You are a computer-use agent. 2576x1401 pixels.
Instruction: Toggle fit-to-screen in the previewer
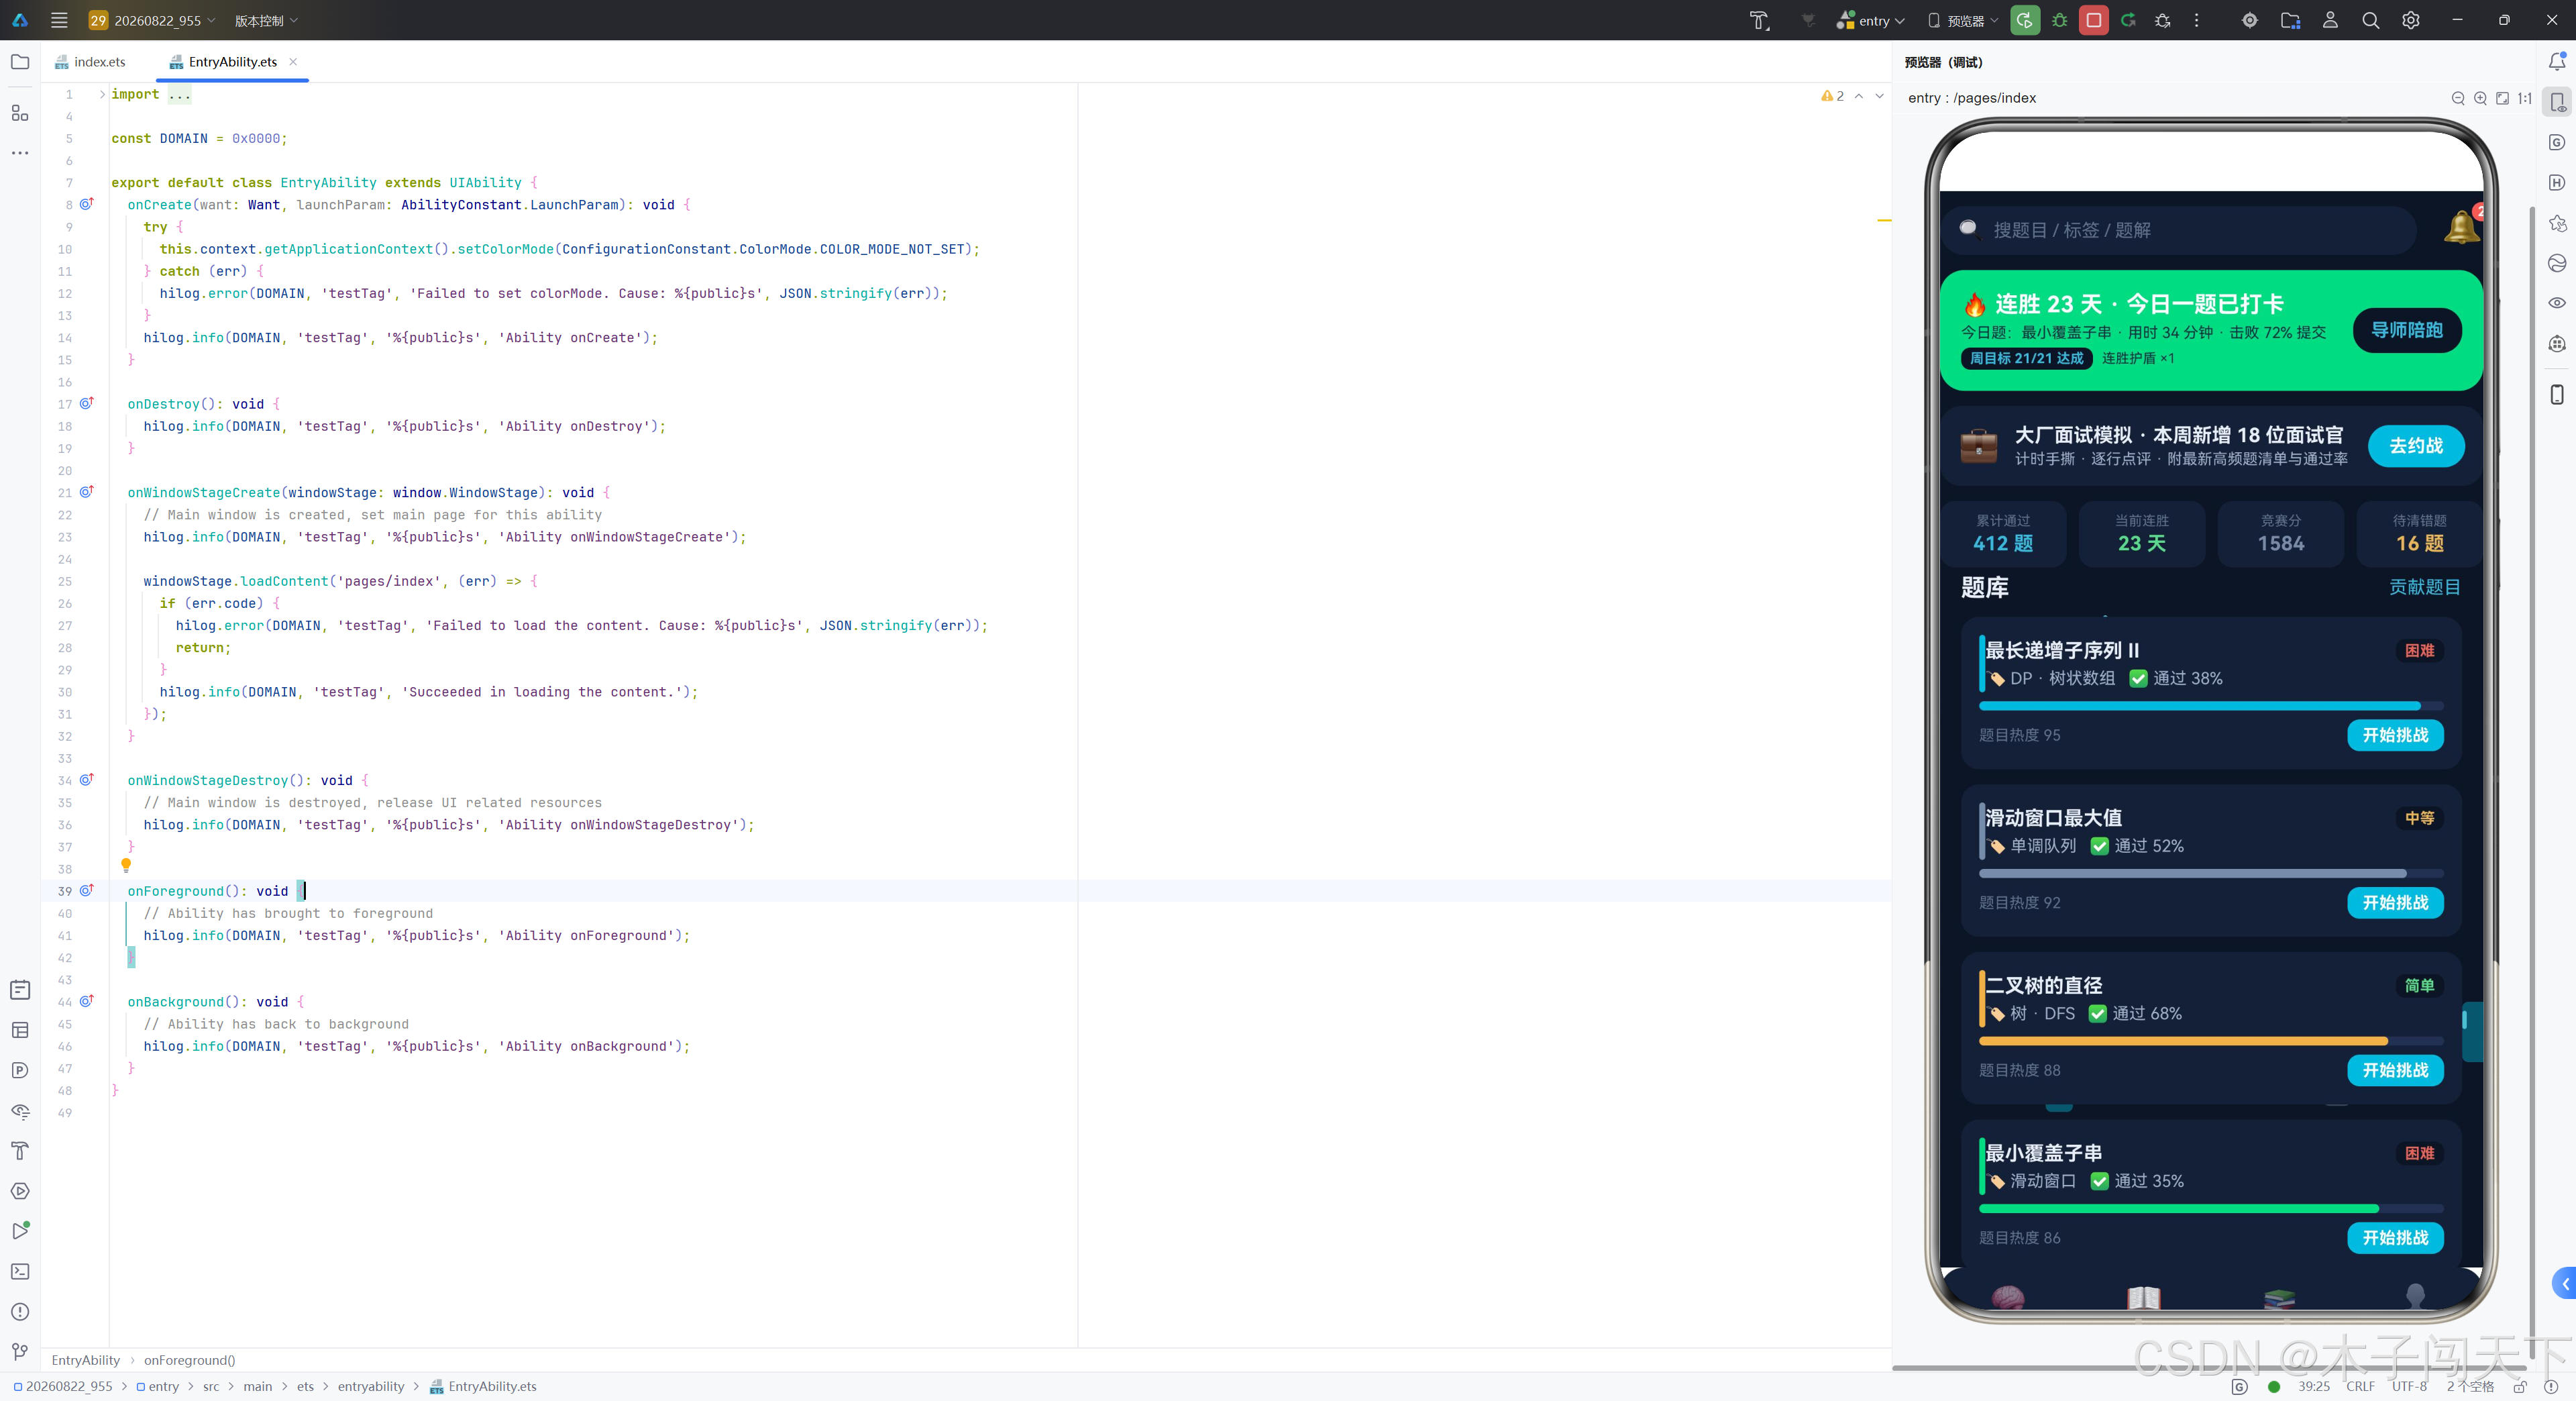point(2502,98)
